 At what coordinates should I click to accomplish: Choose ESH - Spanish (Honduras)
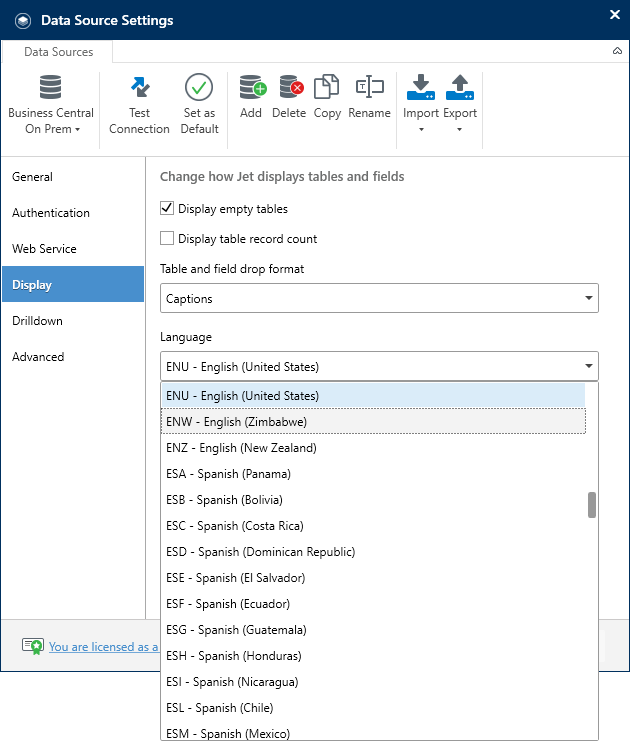tap(373, 655)
